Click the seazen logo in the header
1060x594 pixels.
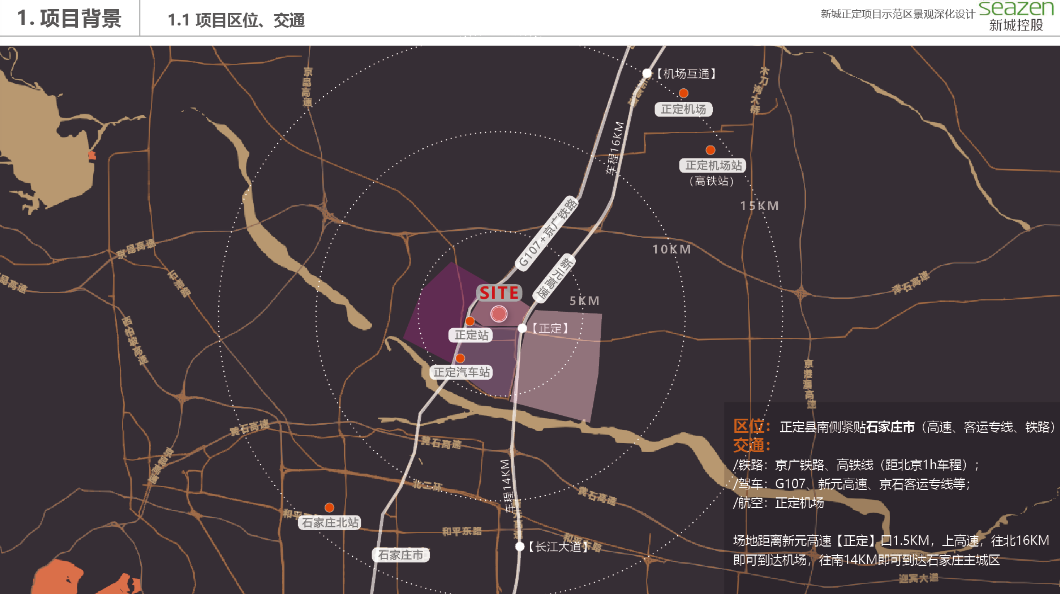coord(1016,8)
